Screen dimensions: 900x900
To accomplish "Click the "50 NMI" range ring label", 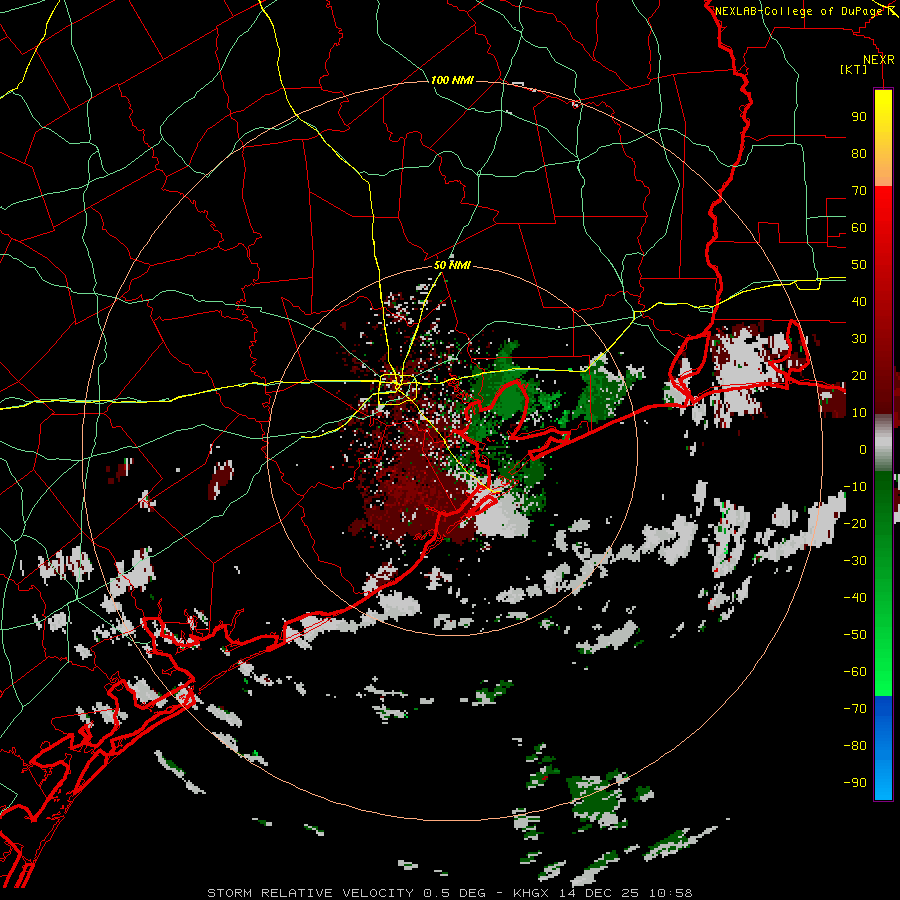I will (452, 265).
